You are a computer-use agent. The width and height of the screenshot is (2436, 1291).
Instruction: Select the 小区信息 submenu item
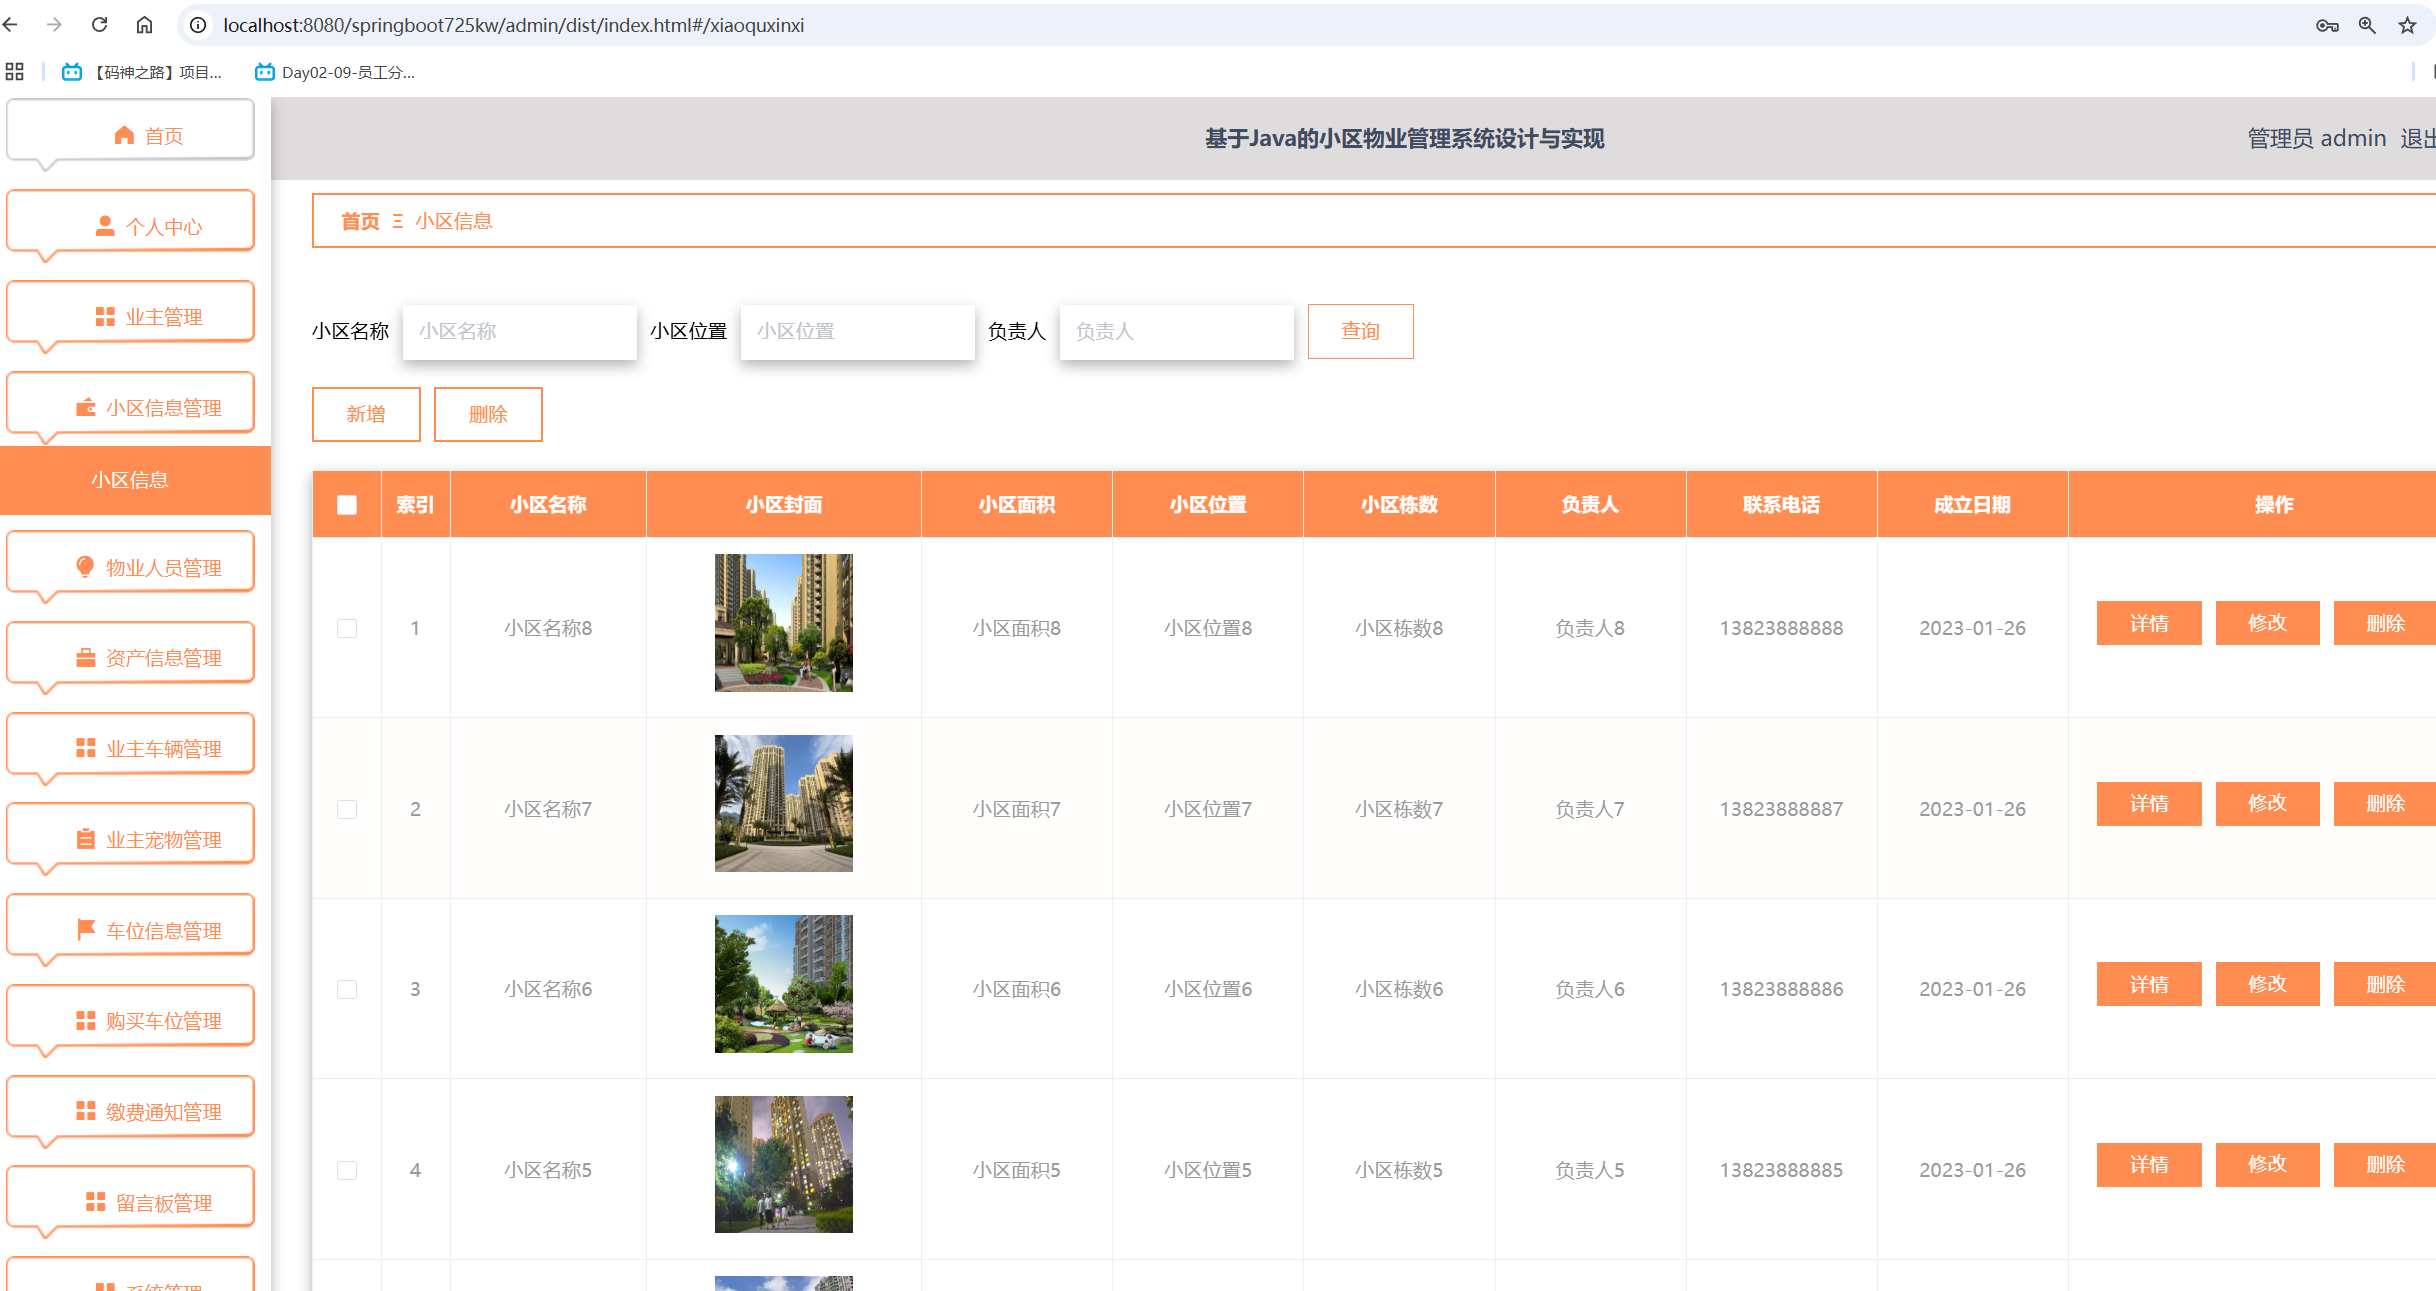coord(135,480)
